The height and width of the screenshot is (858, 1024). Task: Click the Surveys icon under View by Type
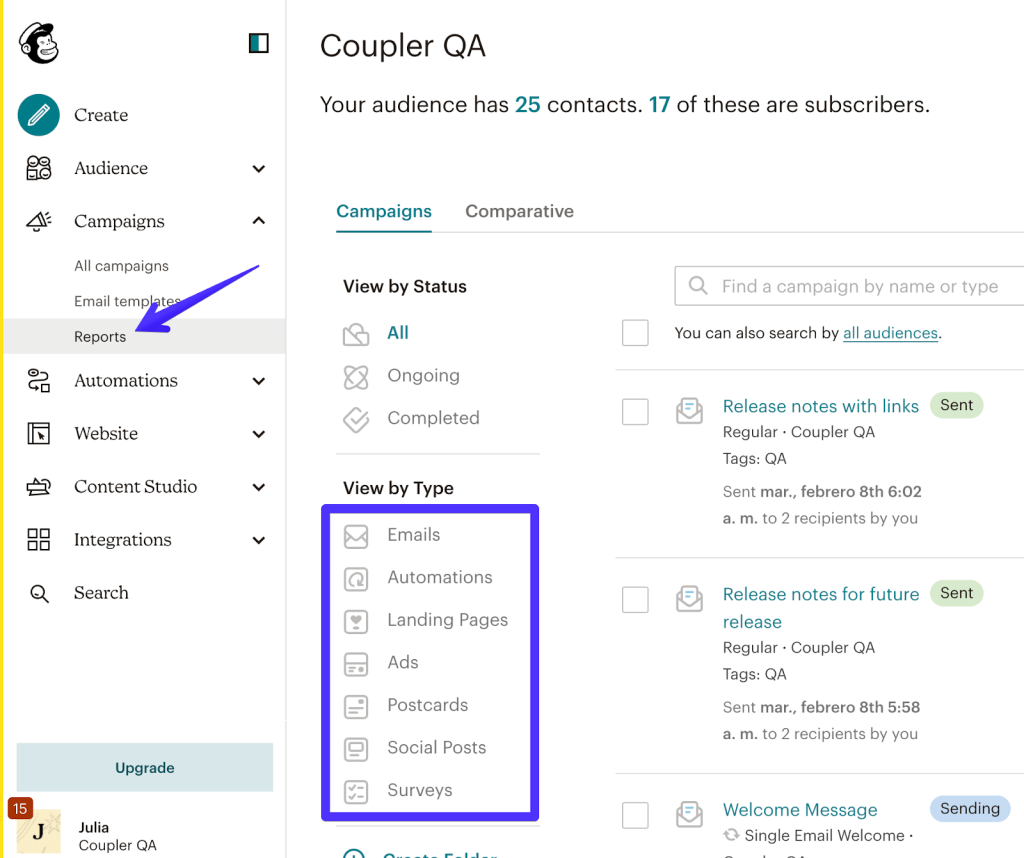point(357,790)
